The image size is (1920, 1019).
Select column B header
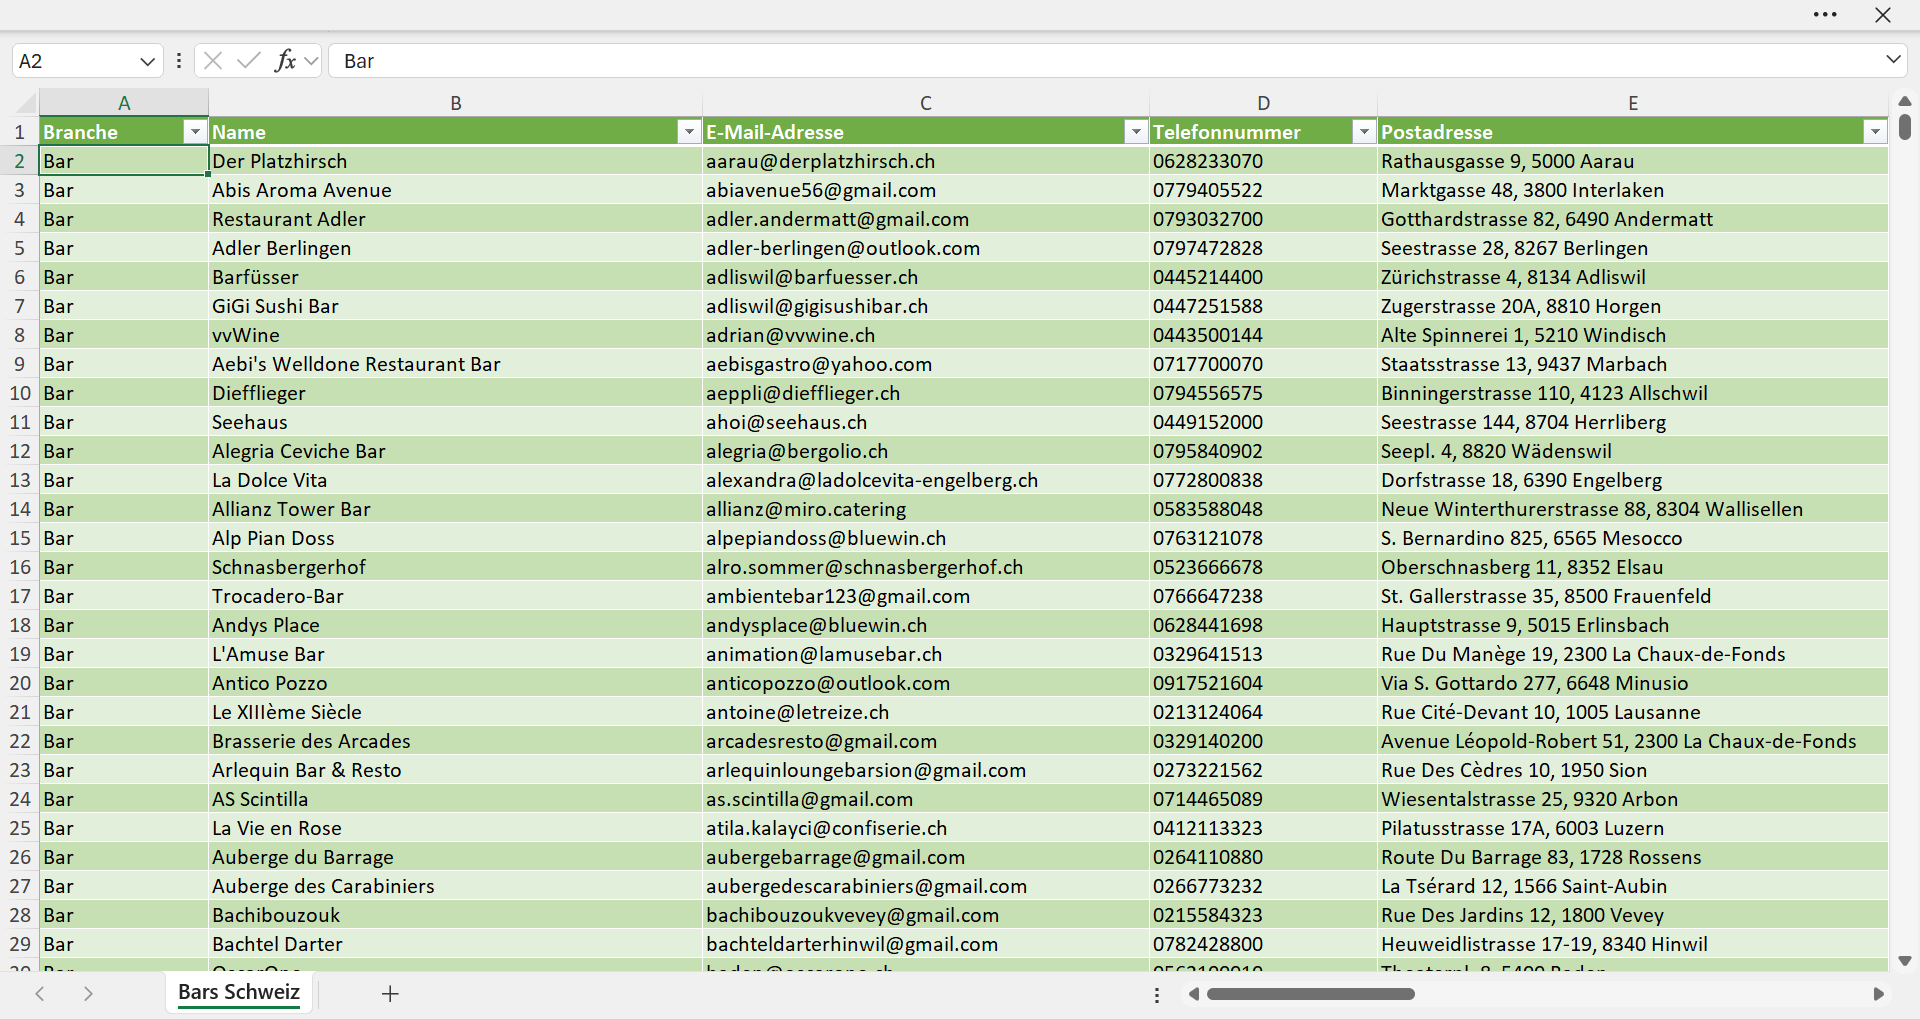[x=455, y=103]
